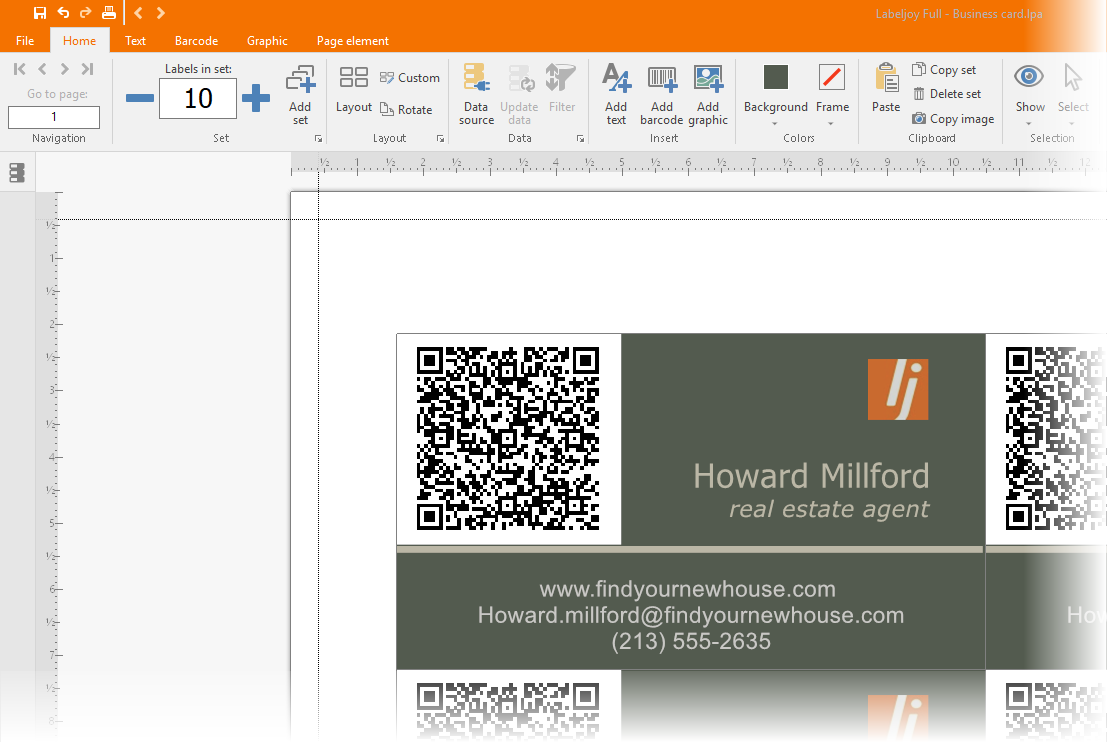
Task: Open Layout group dialog launcher
Action: tap(441, 139)
